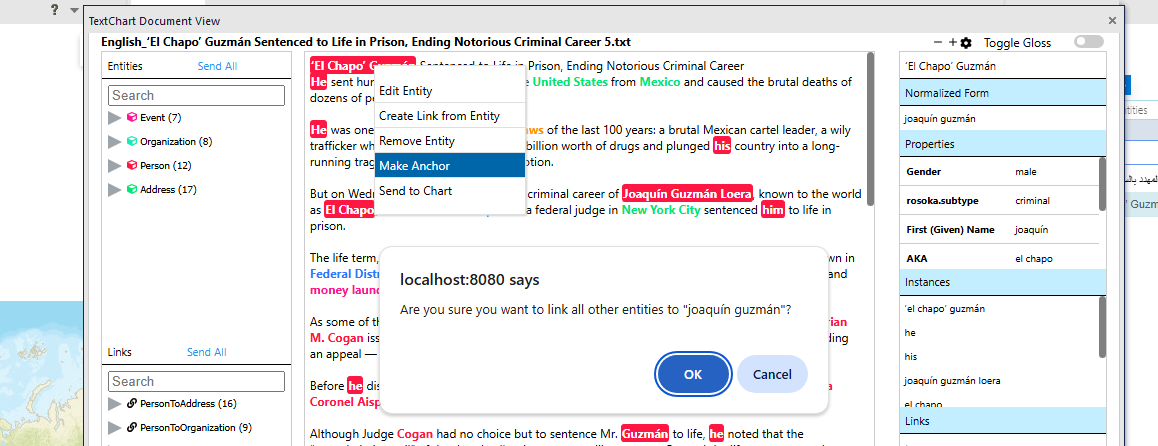The image size is (1158, 446).
Task: Click the Organization entity cube icon
Action: click(x=131, y=142)
